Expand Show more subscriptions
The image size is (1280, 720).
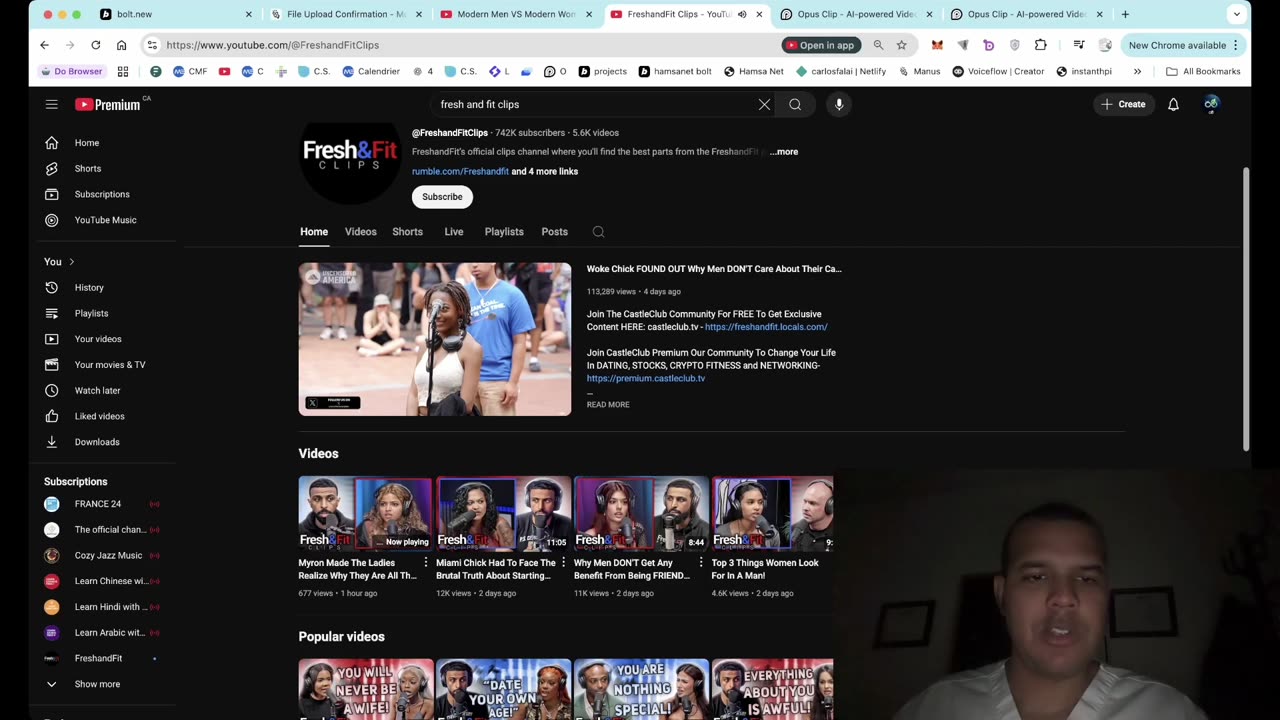(97, 684)
